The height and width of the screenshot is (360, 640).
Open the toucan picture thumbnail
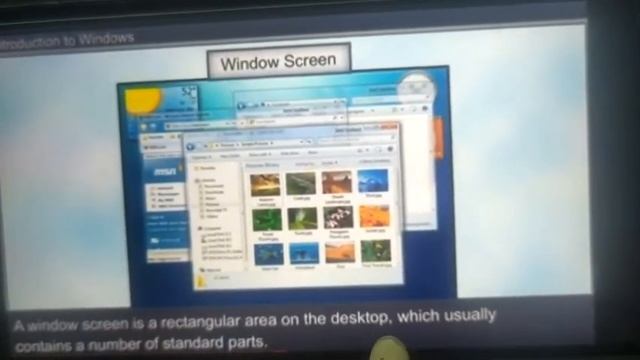[x=376, y=251]
